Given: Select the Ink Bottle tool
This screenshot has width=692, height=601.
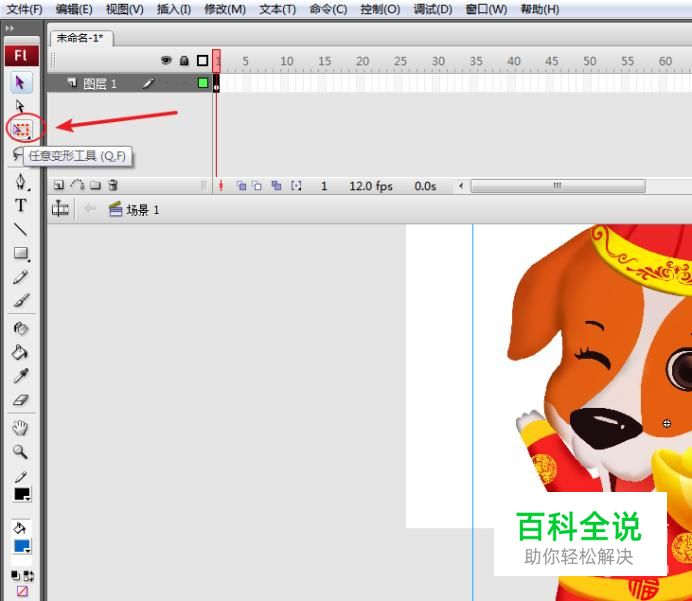Looking at the screenshot, I should (20, 329).
